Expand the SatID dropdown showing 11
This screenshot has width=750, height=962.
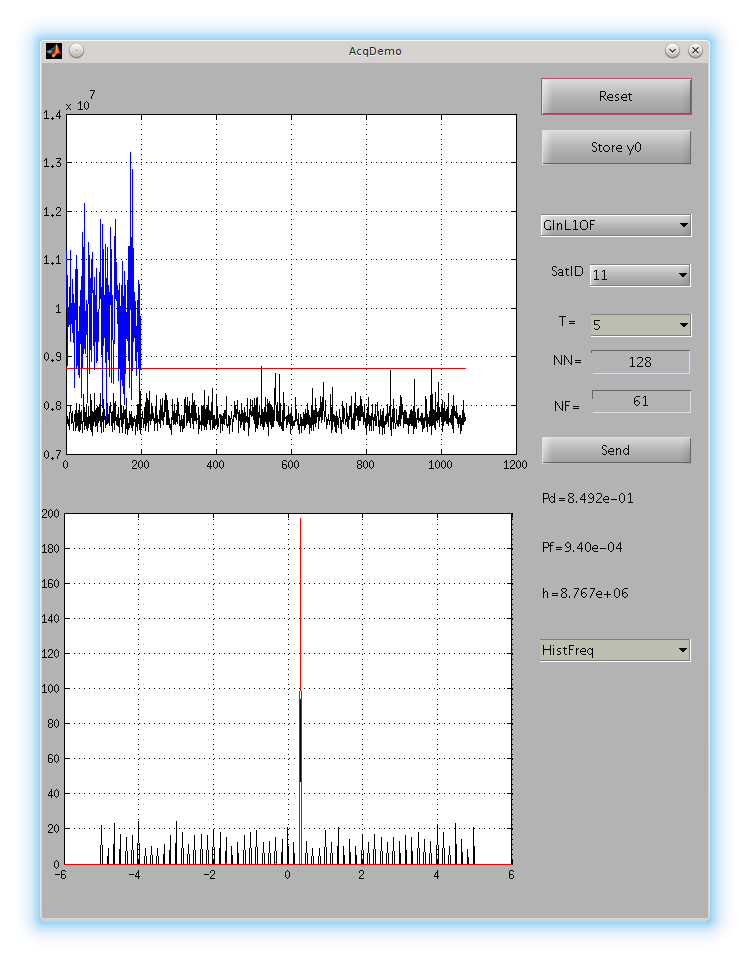[x=640, y=275]
